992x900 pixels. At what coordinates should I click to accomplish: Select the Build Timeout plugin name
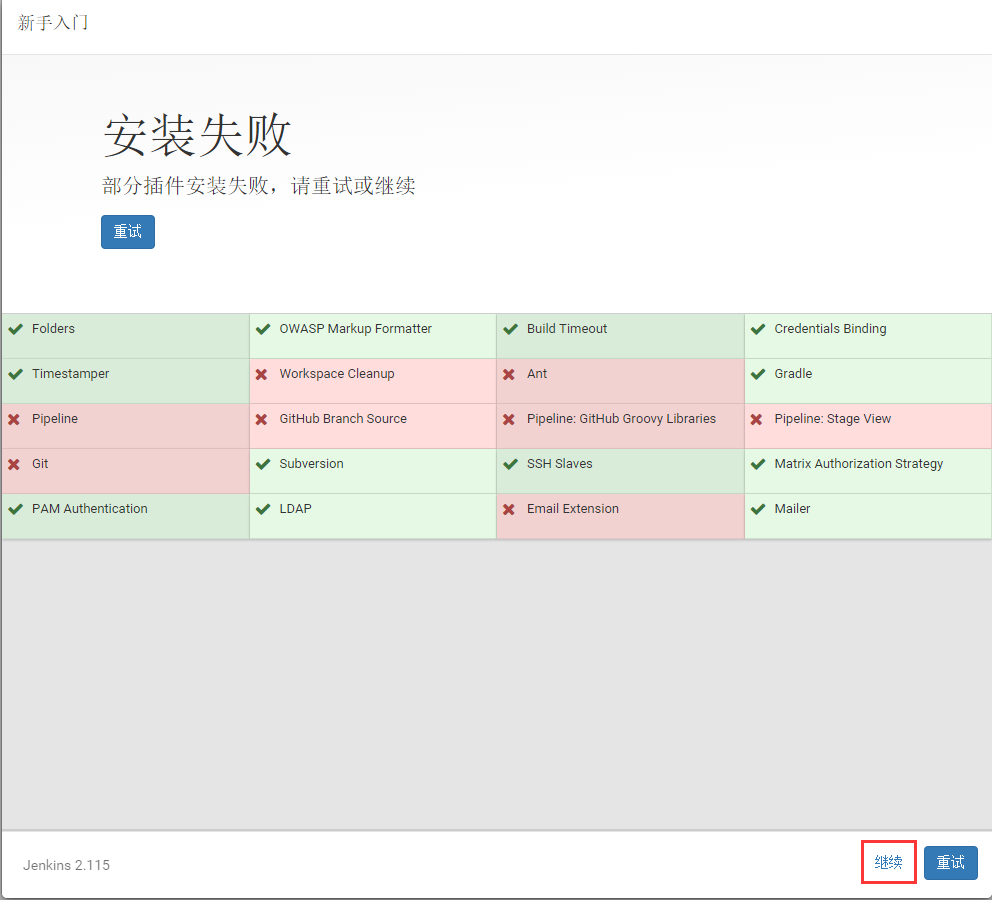tap(567, 328)
